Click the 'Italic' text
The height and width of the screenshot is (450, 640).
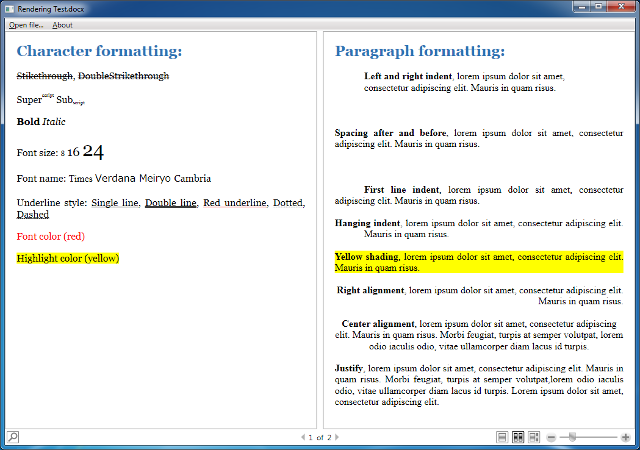point(54,122)
